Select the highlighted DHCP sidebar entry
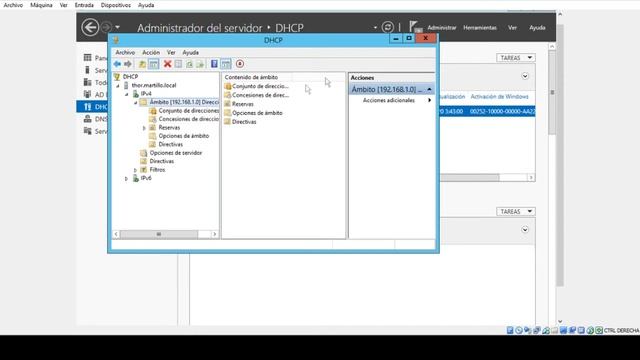 (92, 107)
